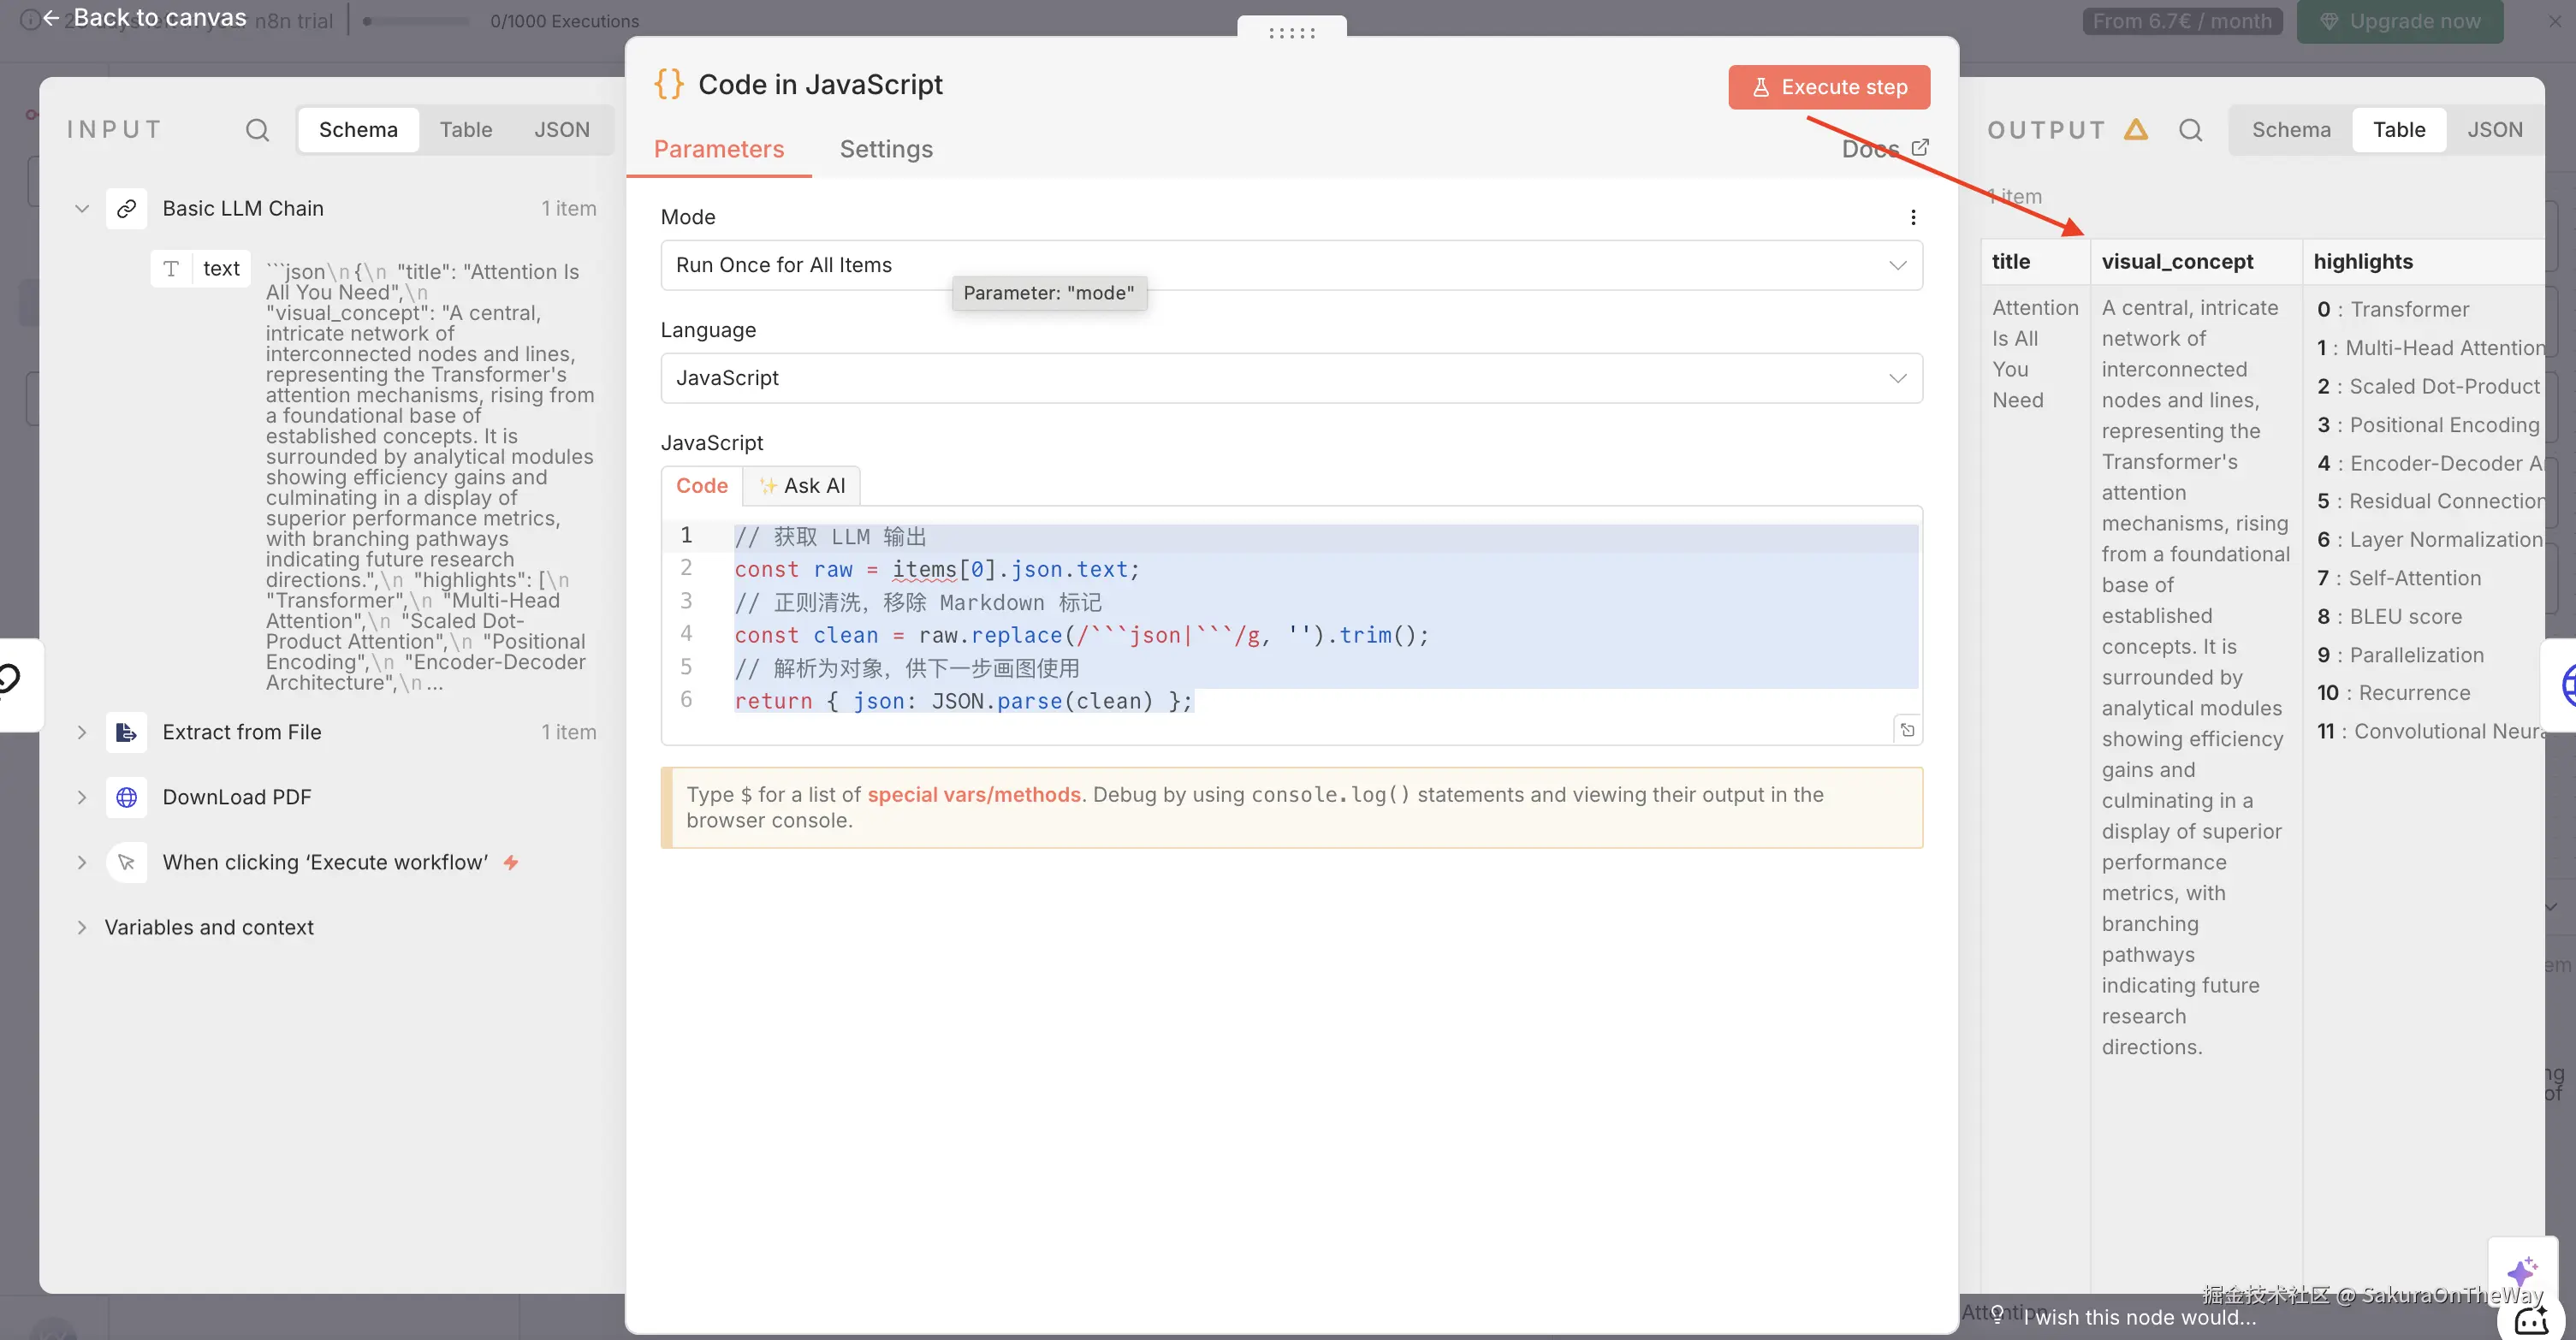Viewport: 2576px width, 1340px height.
Task: Switch output view to Schema
Action: [x=2290, y=130]
